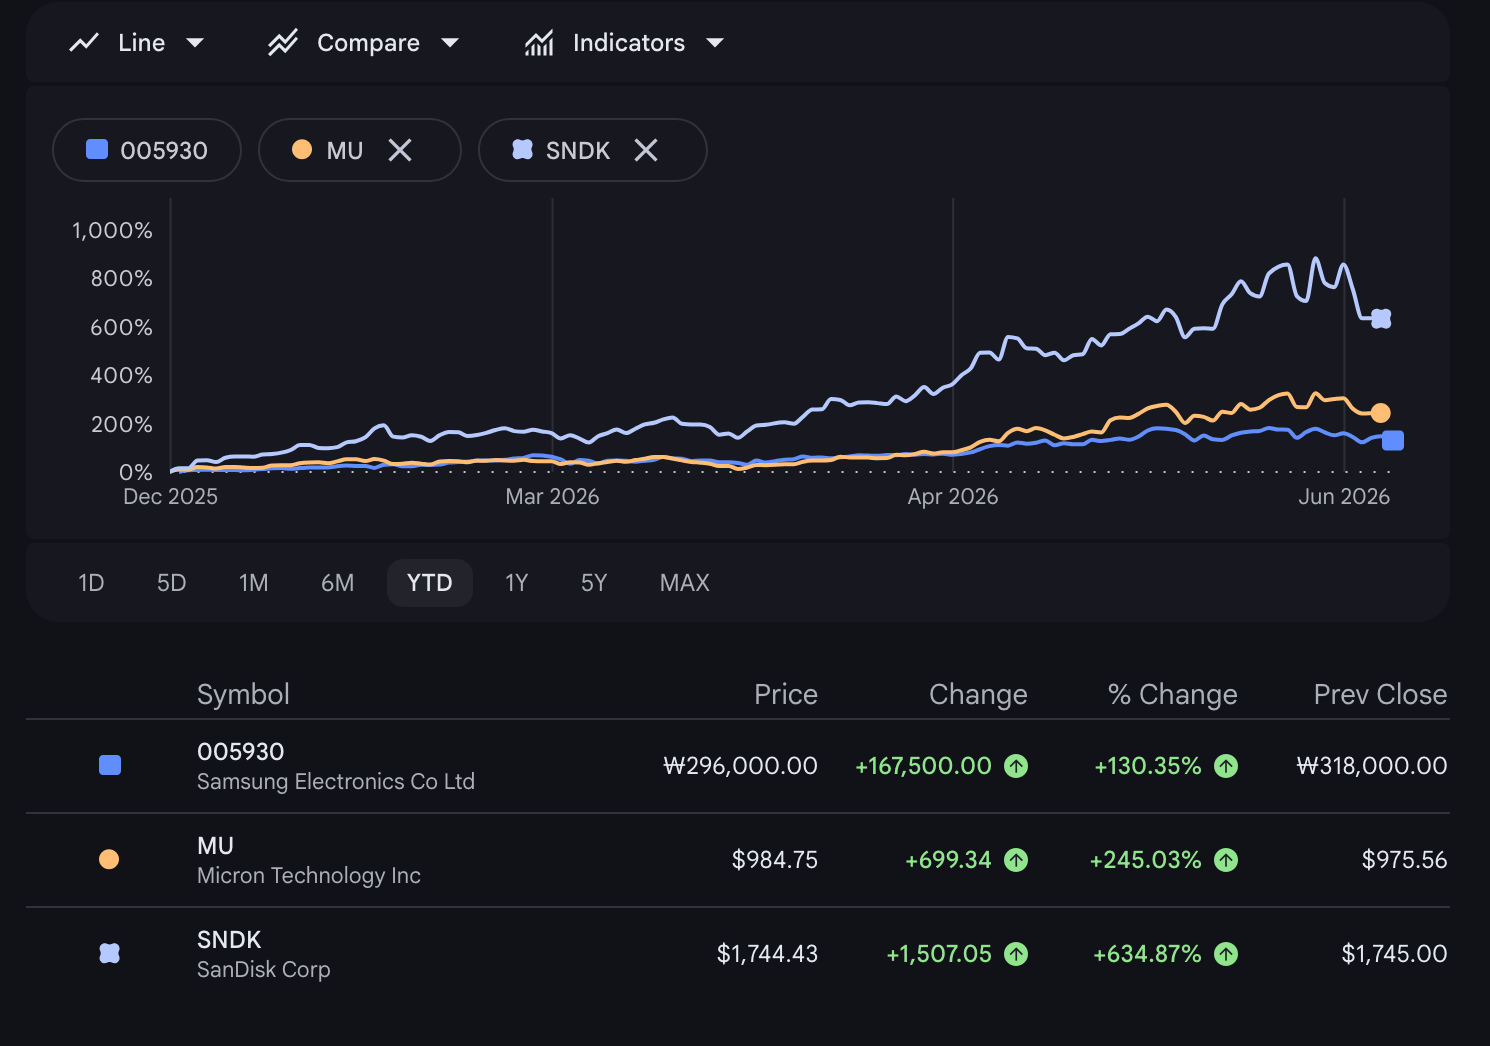Click the green up arrow next to +167,500.00
Image resolution: width=1490 pixels, height=1046 pixels.
pos(1016,766)
